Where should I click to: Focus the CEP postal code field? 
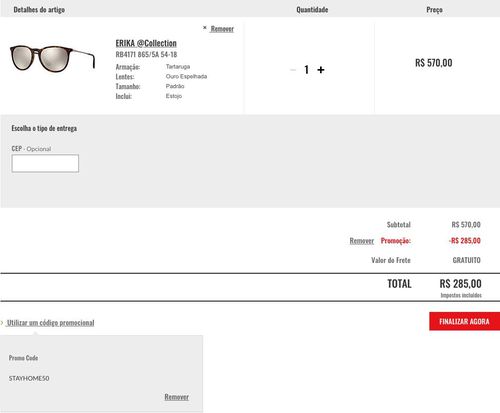click(45, 163)
